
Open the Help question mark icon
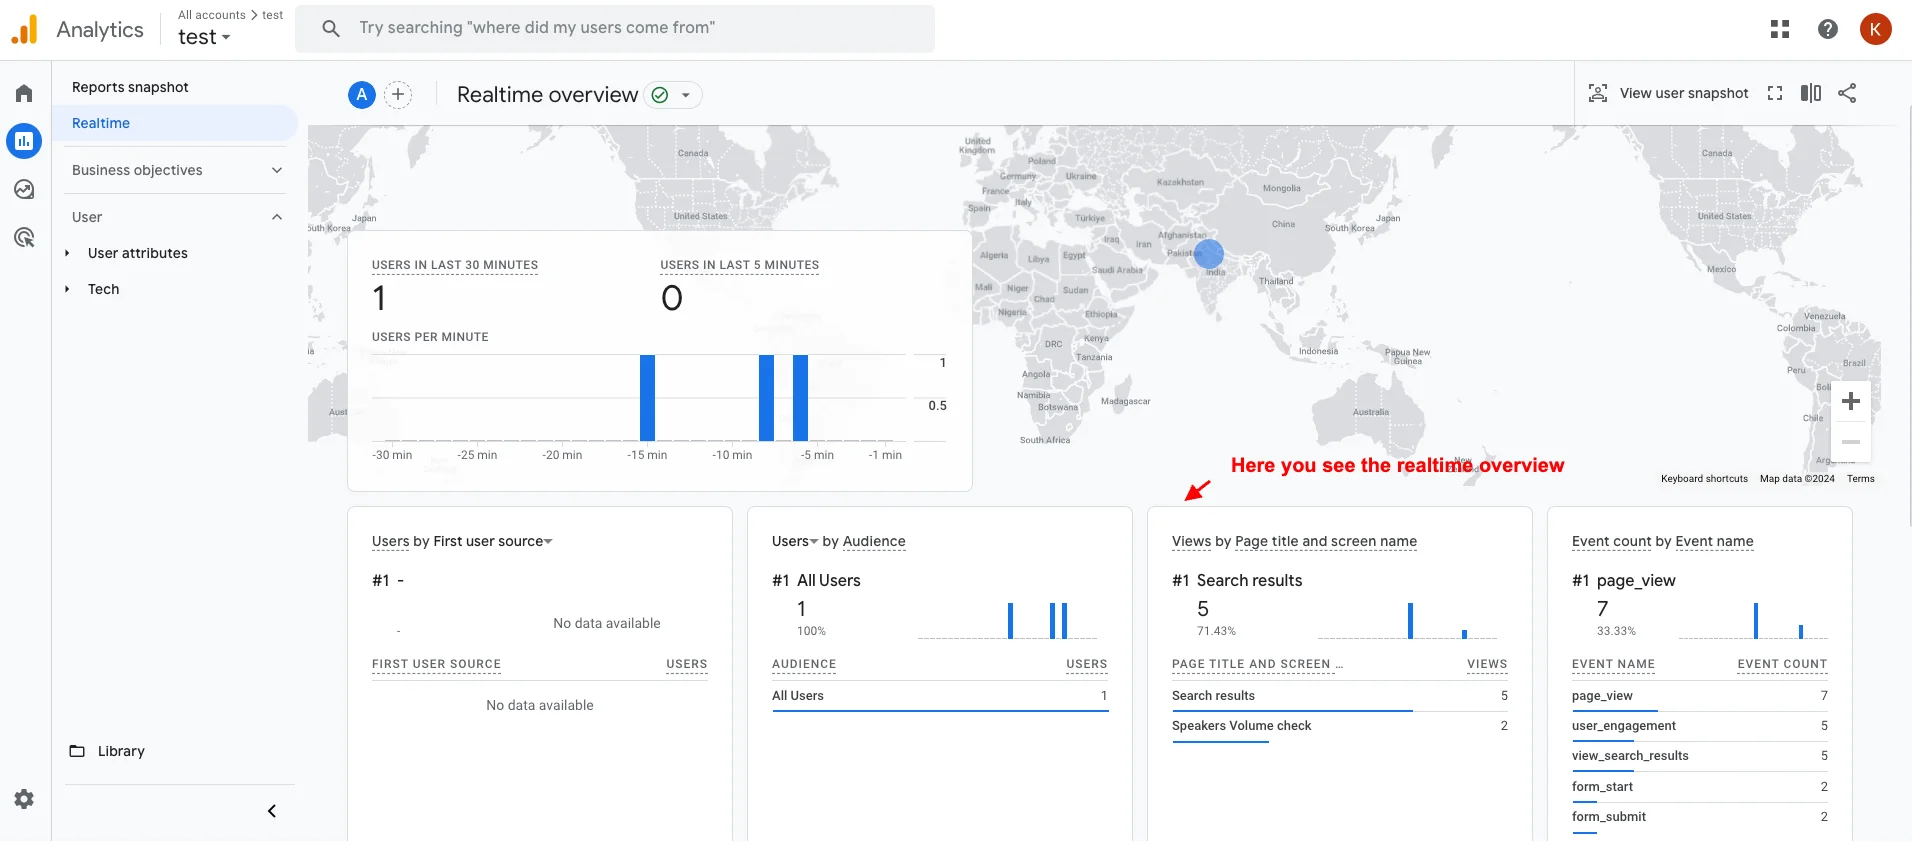pos(1828,30)
